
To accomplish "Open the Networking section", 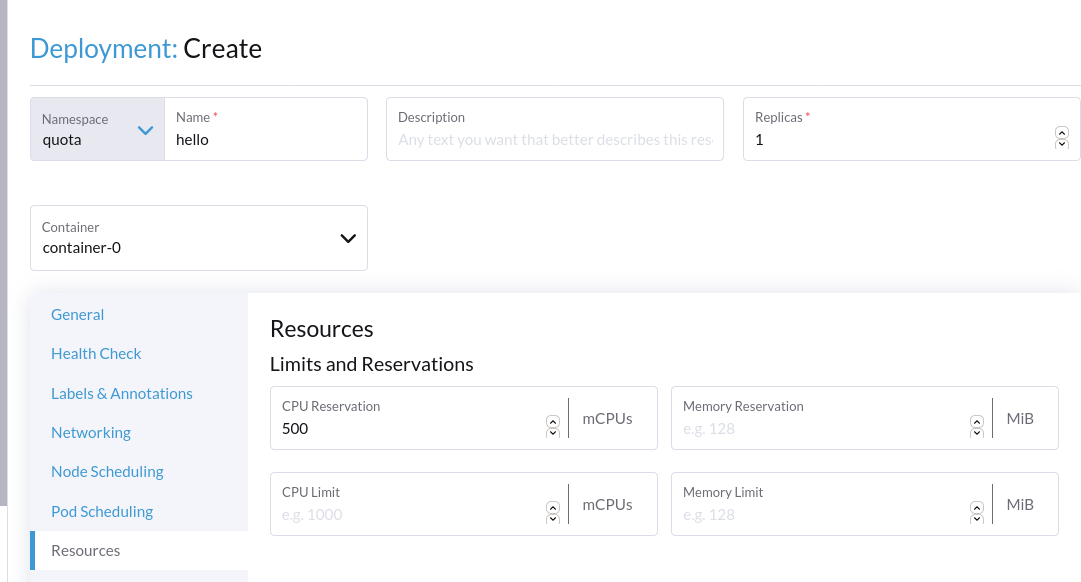I will pos(91,432).
